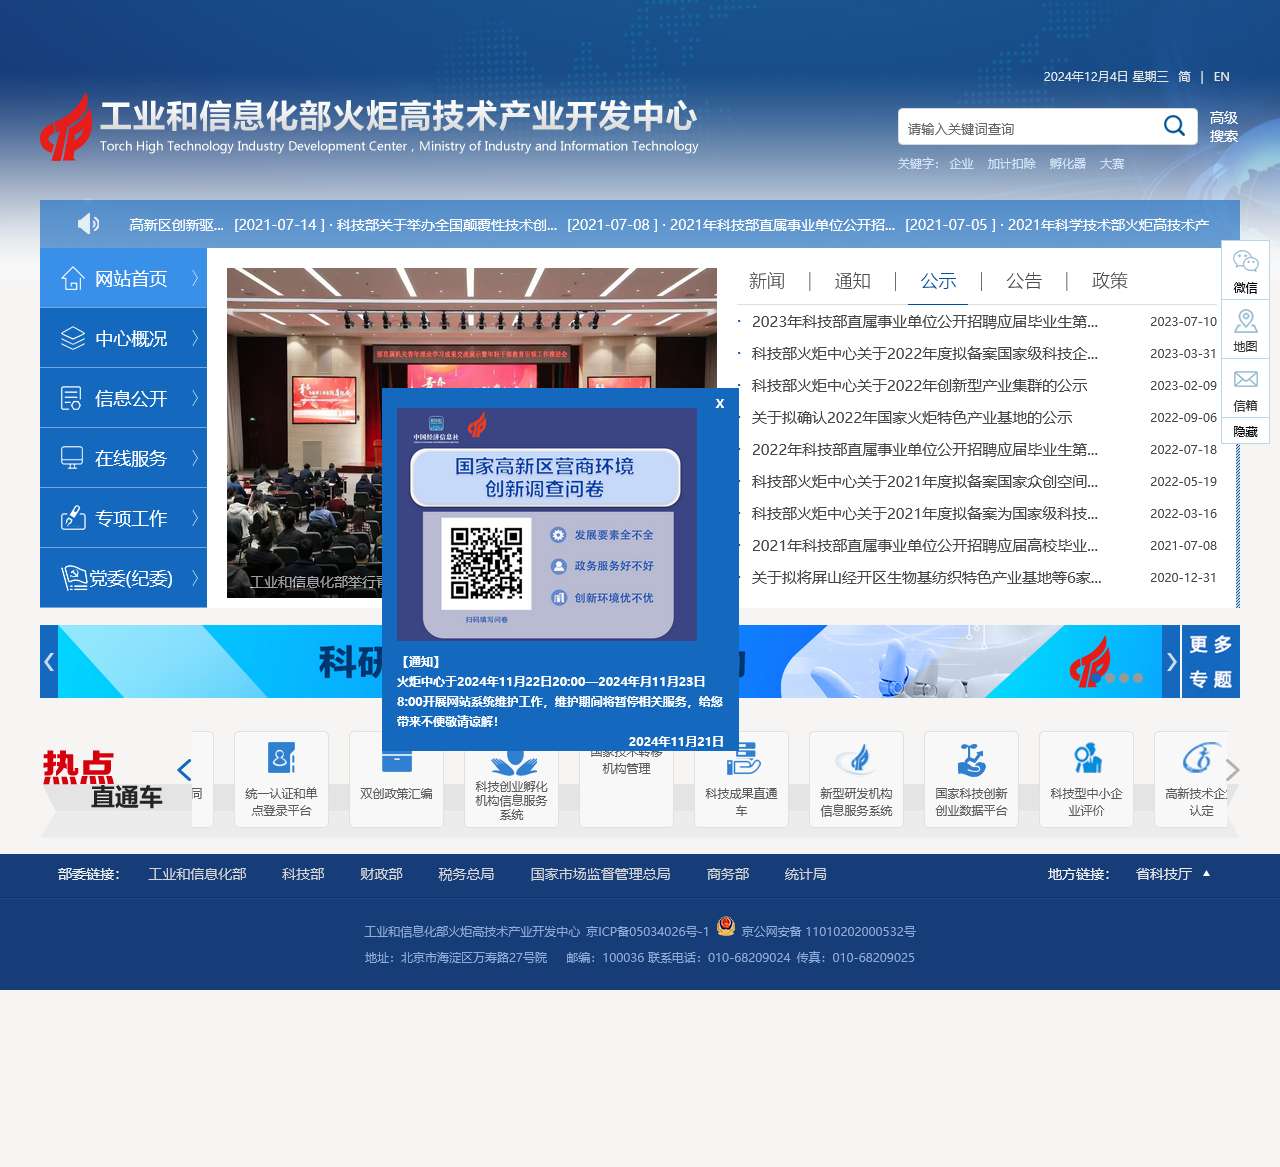Screen dimensions: 1280x1167
Task: Click the QR code survey image in popup
Action: (547, 524)
